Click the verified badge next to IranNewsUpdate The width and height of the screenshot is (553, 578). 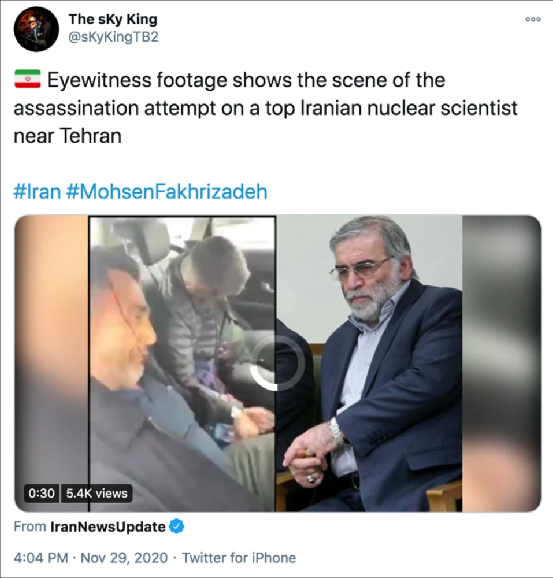click(177, 526)
